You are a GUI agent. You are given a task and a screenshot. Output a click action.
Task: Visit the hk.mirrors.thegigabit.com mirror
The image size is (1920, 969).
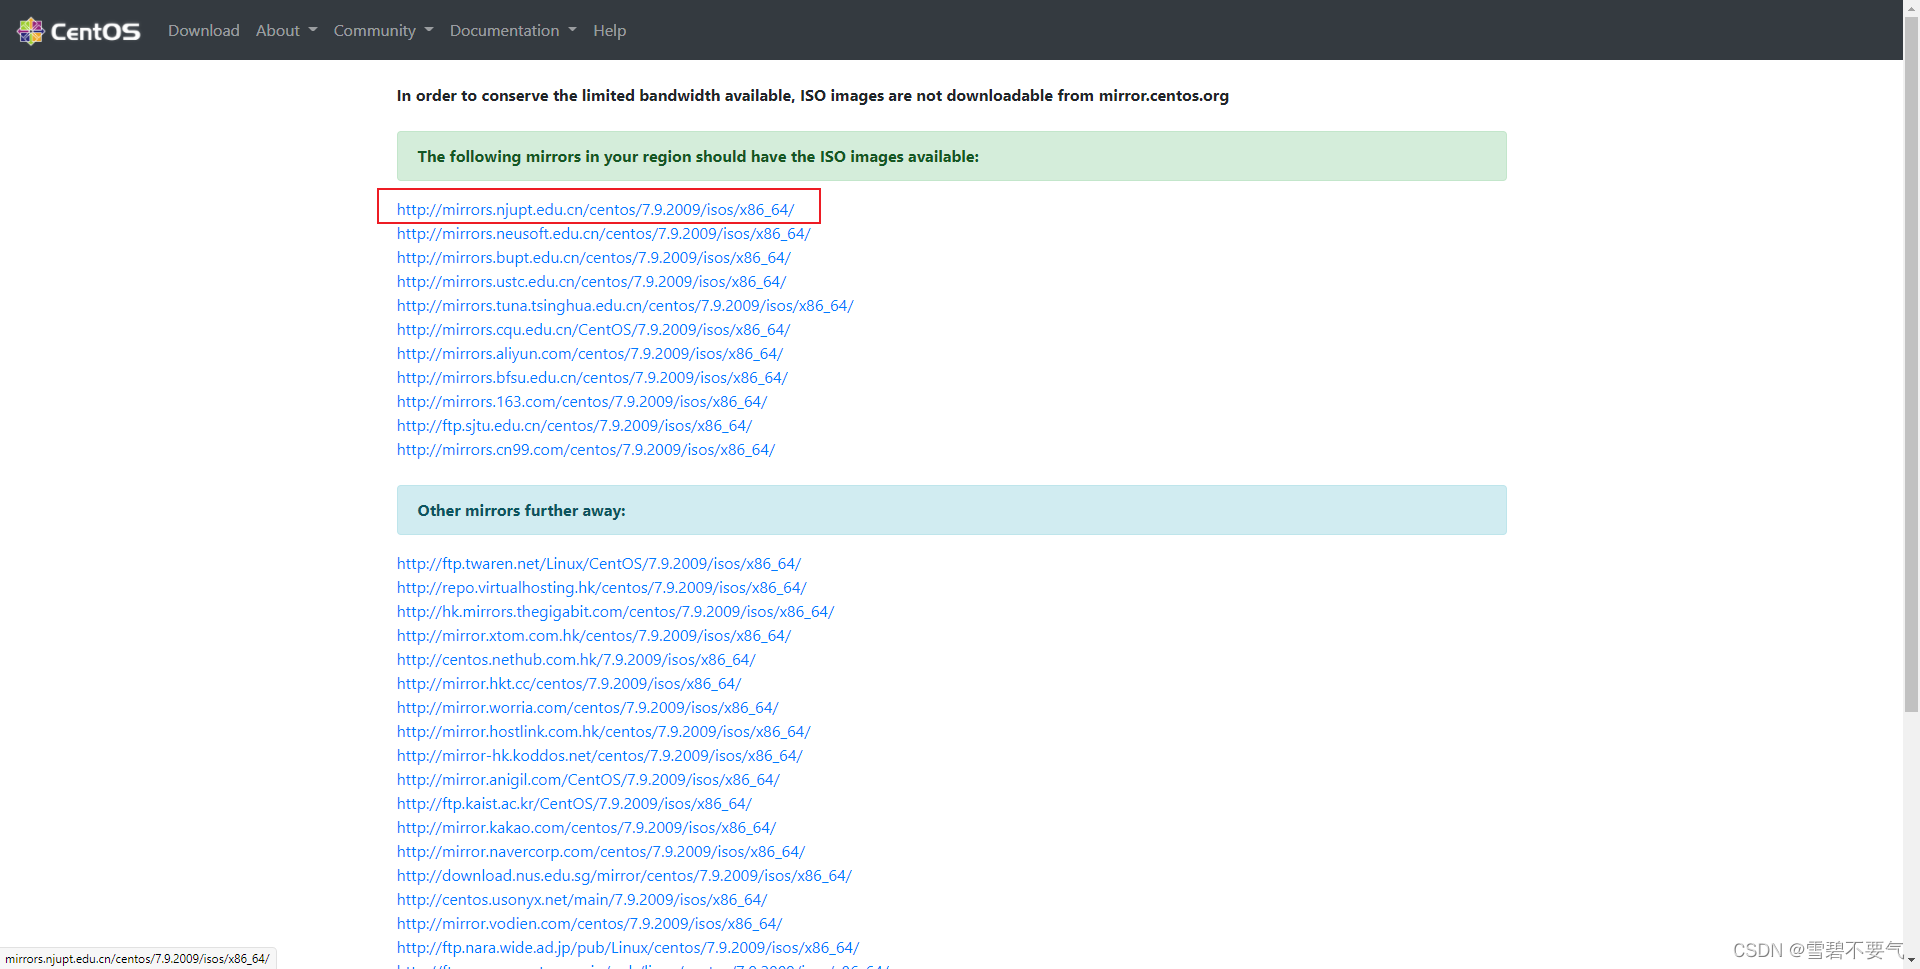pos(616,612)
